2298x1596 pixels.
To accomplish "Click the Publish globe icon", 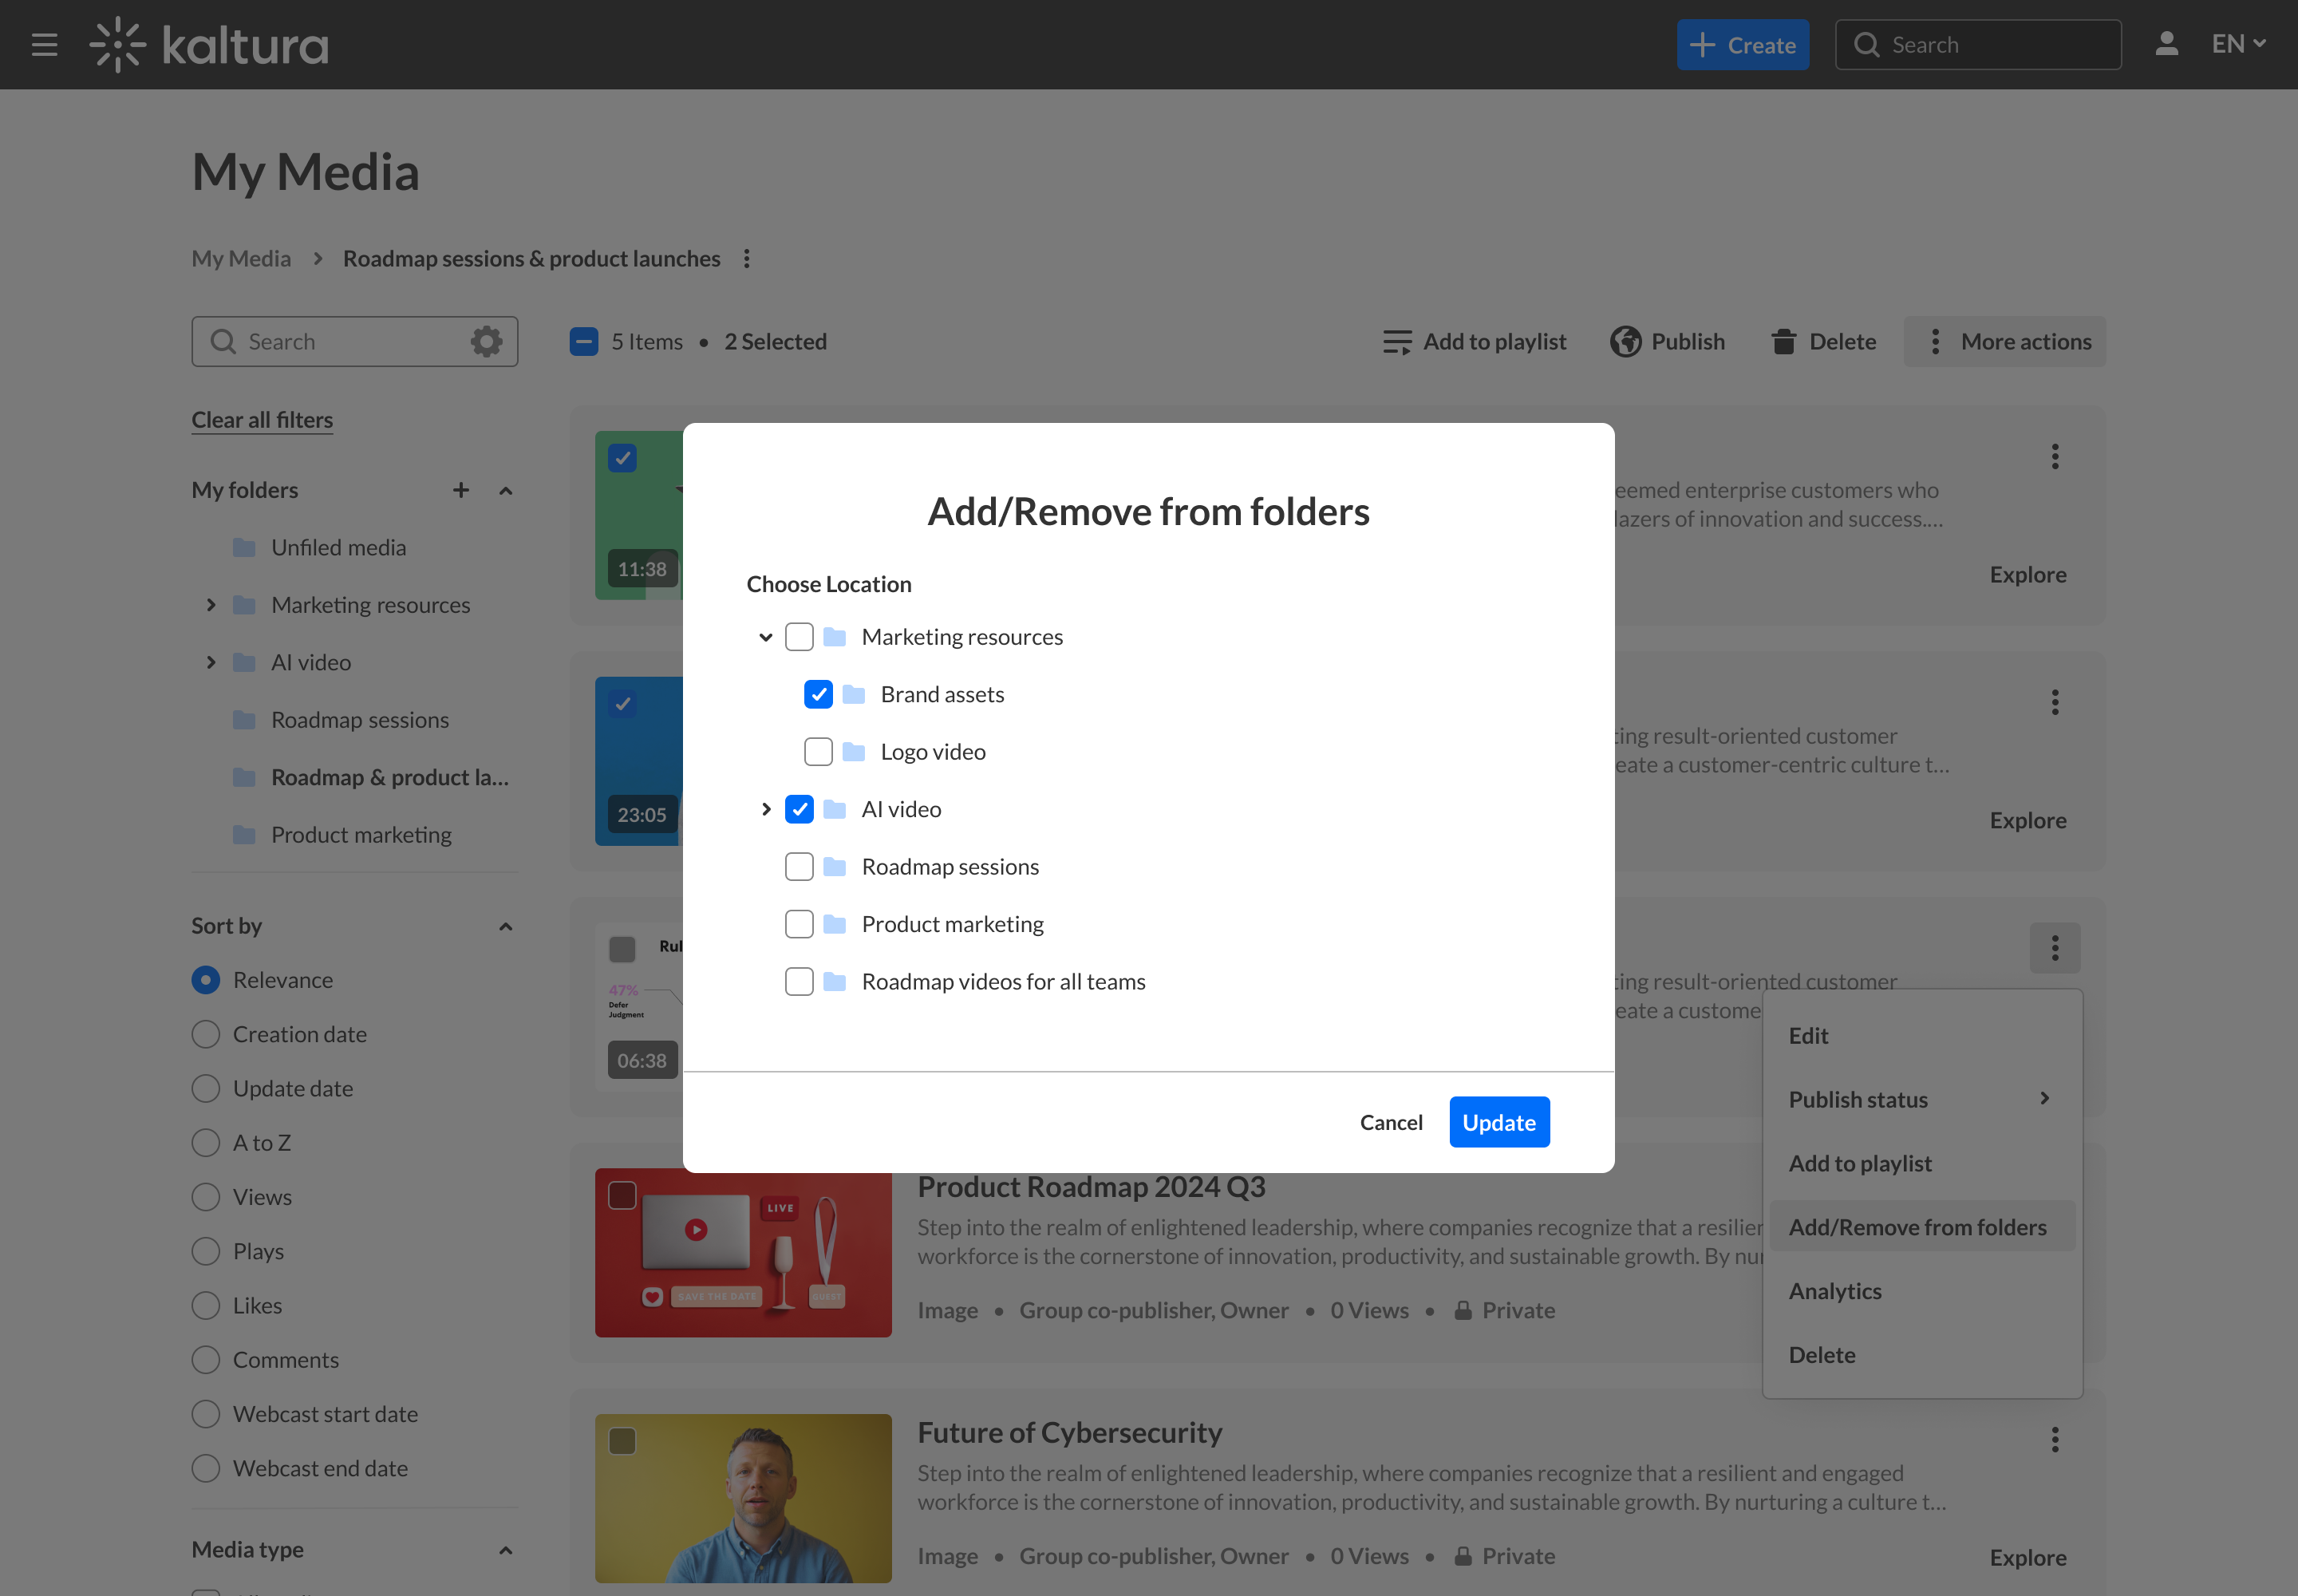I will pyautogui.click(x=1625, y=342).
